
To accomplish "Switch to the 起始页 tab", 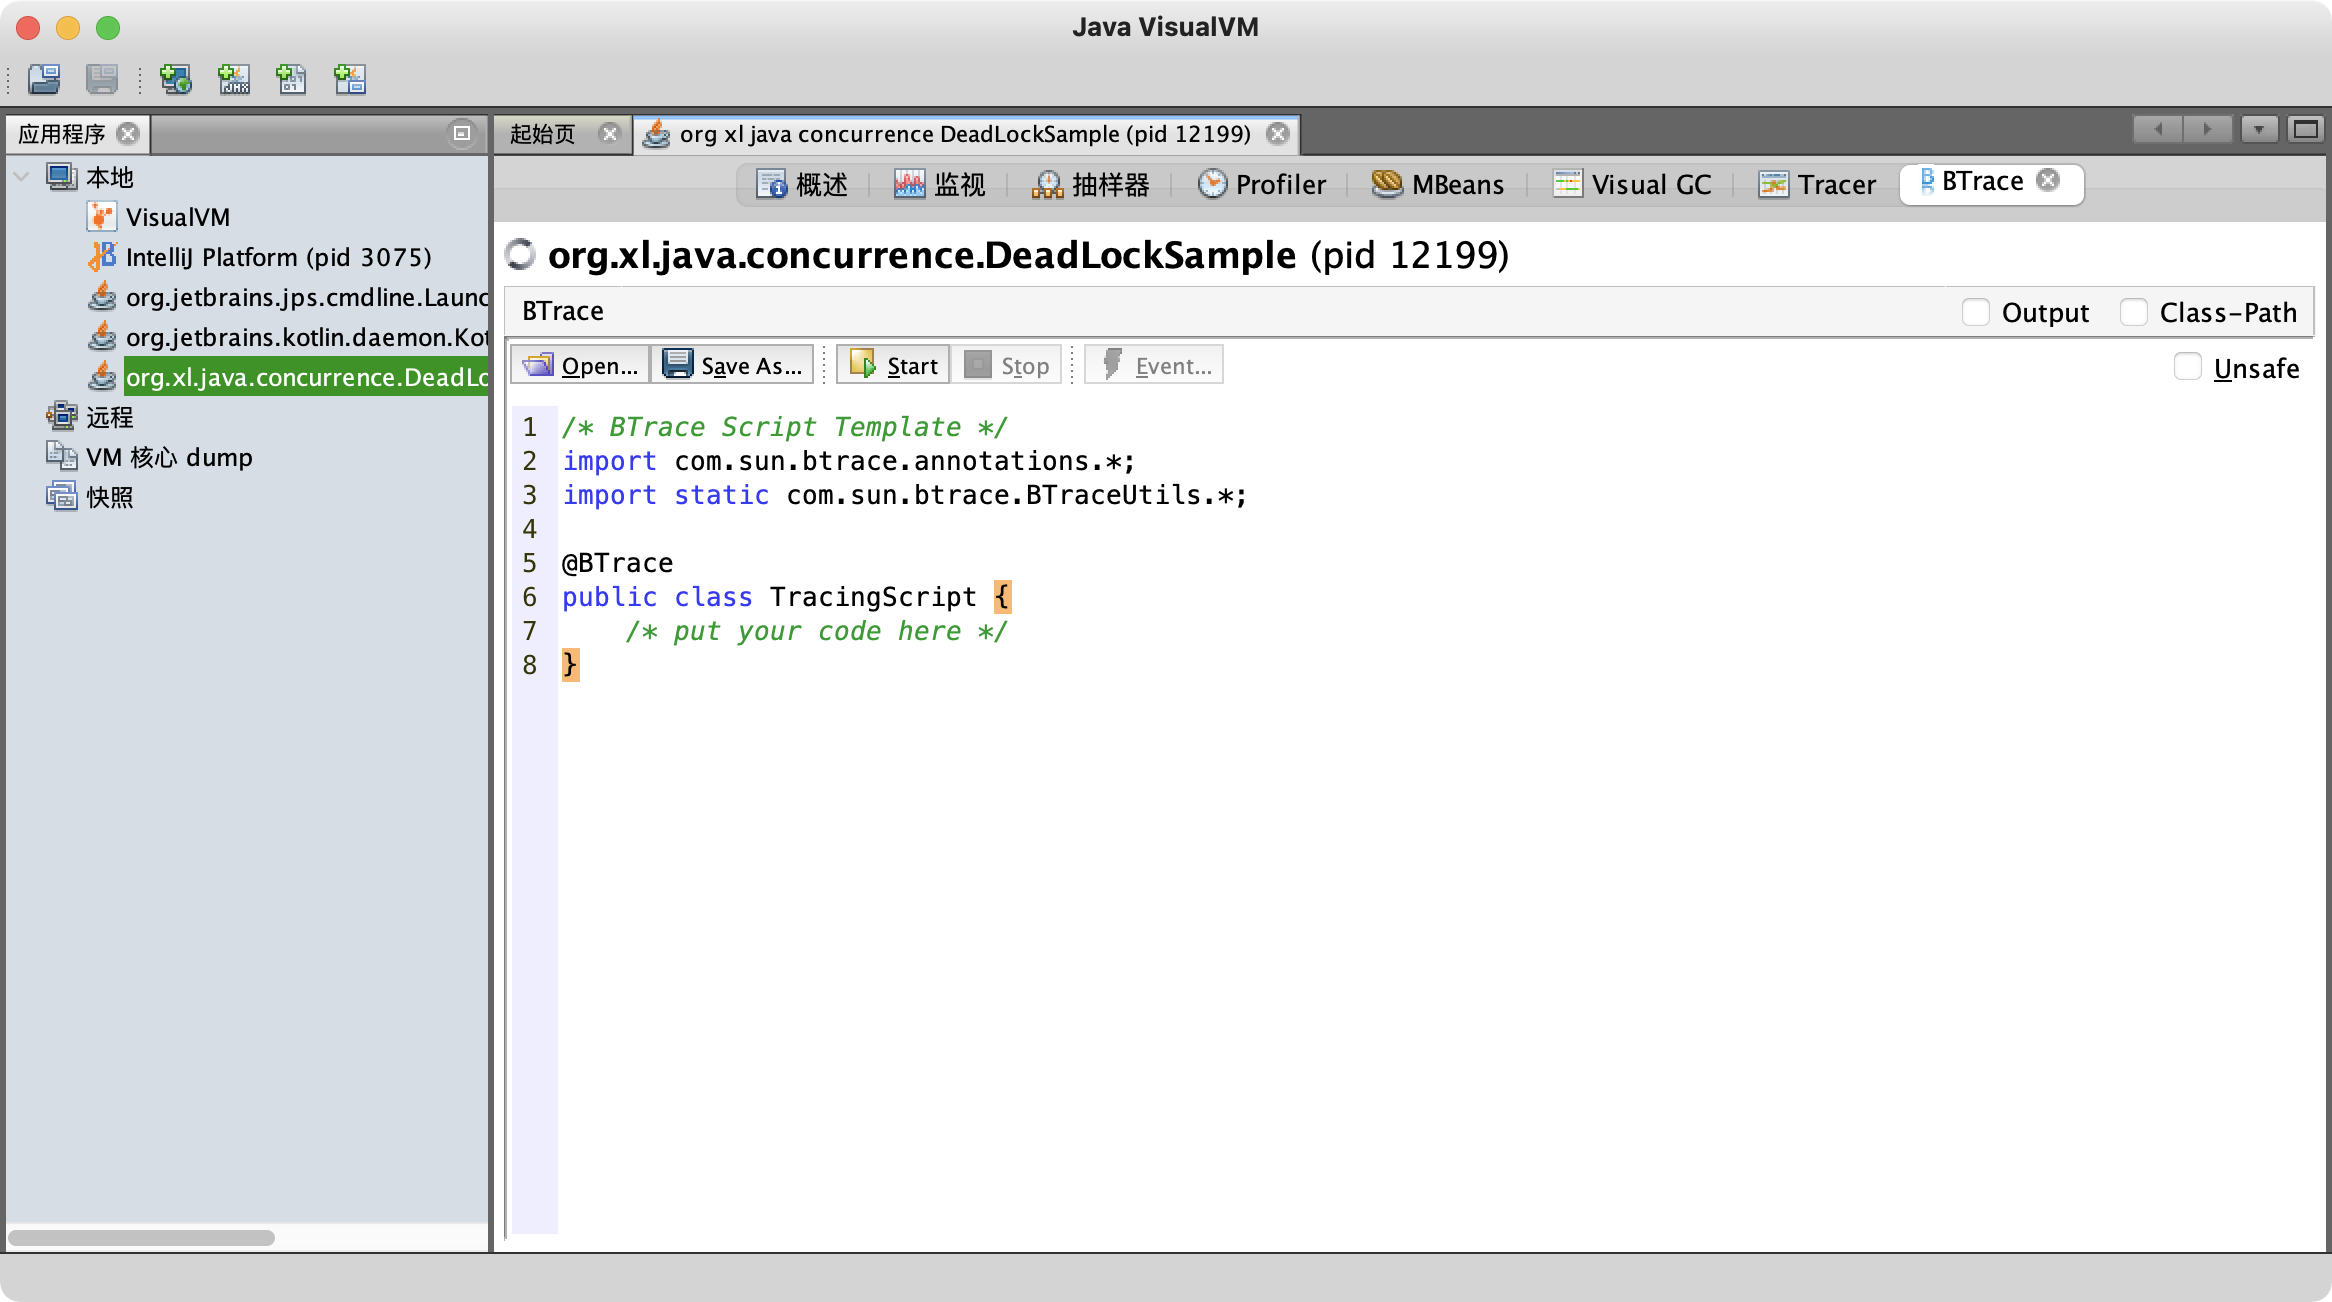I will [x=543, y=134].
